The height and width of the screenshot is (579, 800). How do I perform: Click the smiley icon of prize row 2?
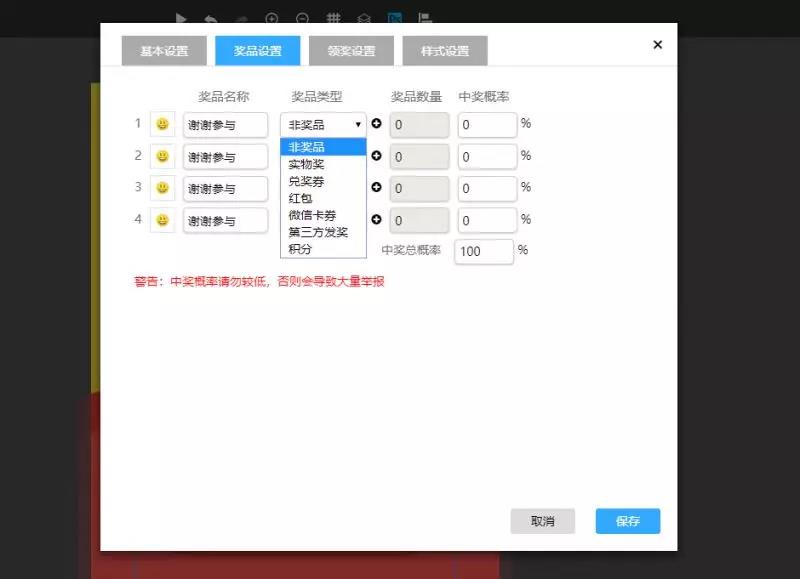(x=162, y=156)
